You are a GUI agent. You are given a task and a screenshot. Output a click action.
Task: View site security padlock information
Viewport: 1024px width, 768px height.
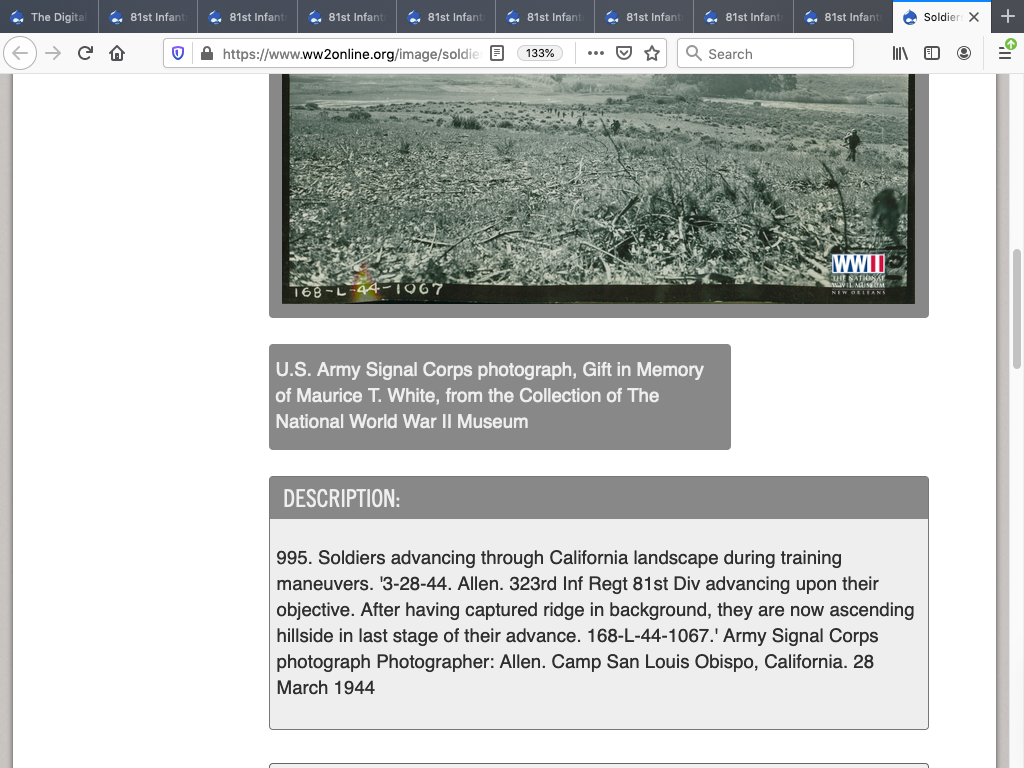[206, 53]
